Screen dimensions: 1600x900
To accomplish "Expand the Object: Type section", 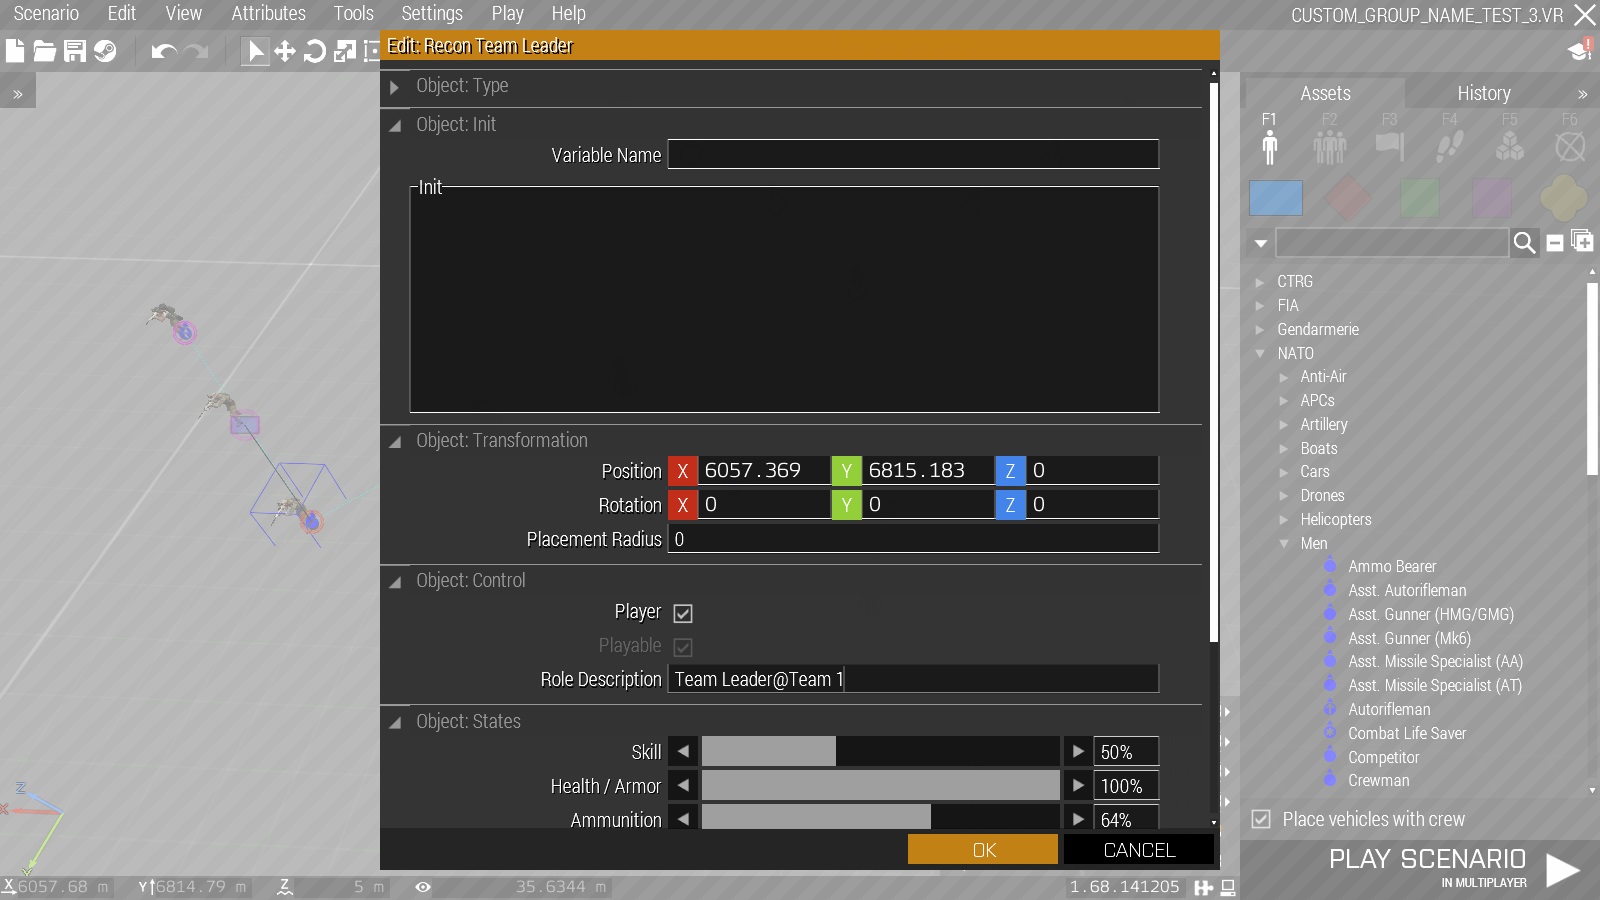I will pyautogui.click(x=394, y=87).
